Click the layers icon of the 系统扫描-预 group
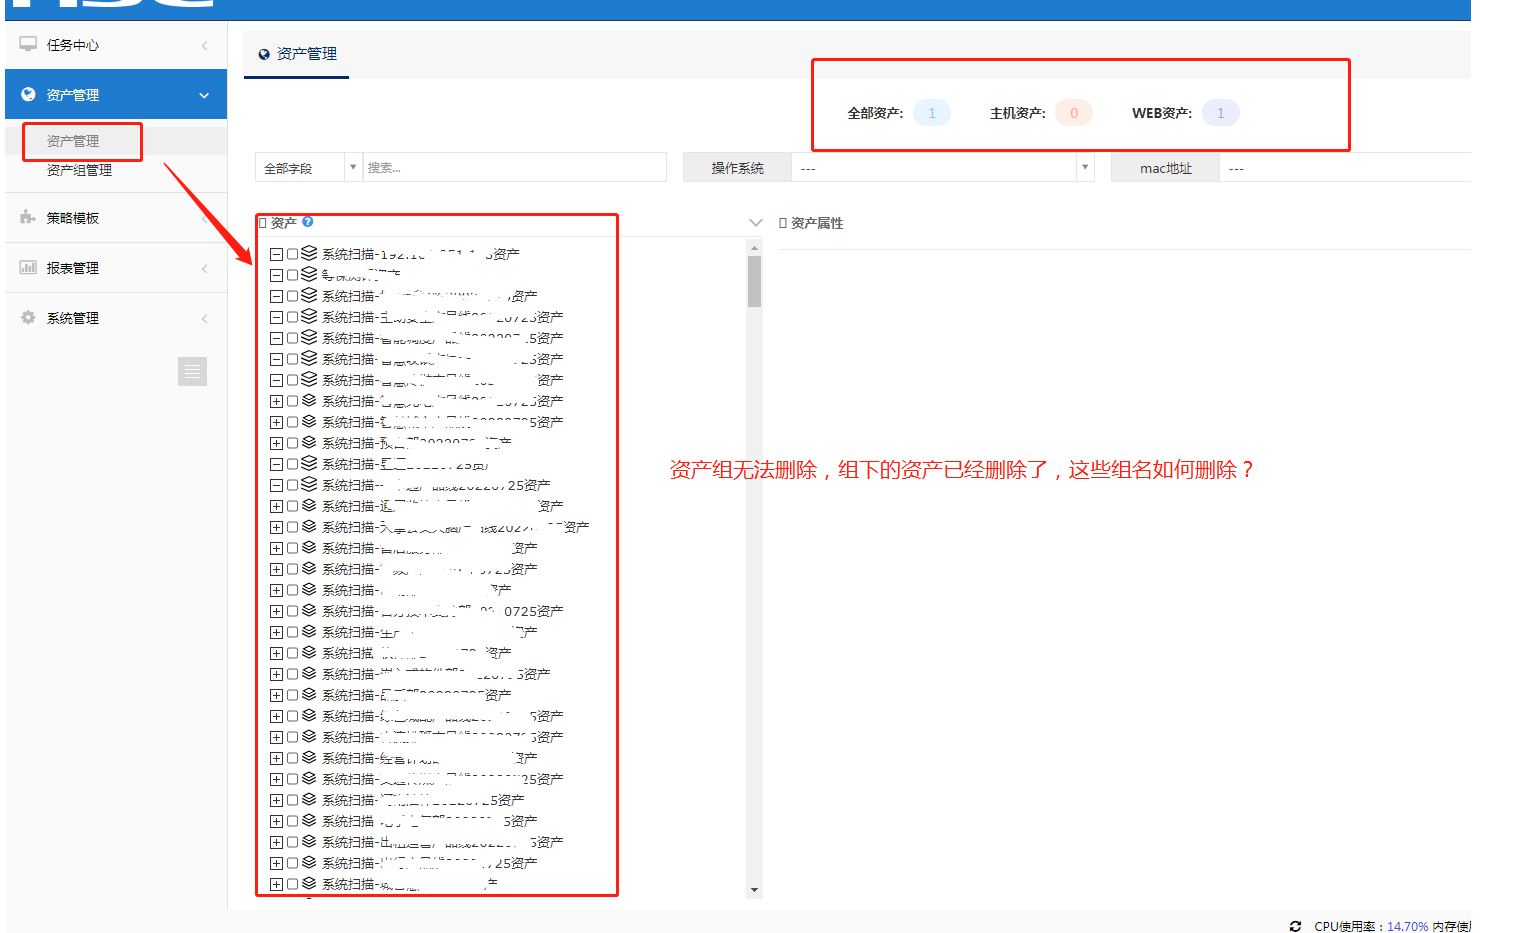This screenshot has width=1523, height=933. 309,442
